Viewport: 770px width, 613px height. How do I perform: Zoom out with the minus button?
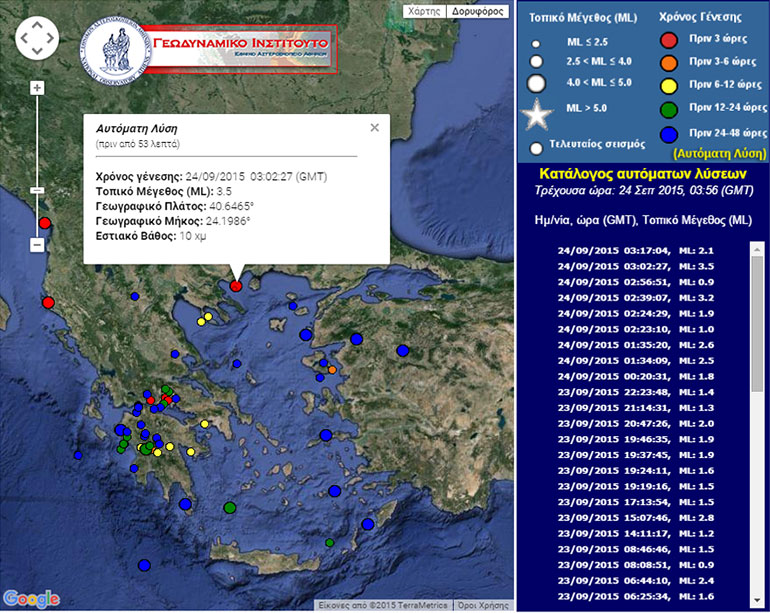[x=38, y=245]
